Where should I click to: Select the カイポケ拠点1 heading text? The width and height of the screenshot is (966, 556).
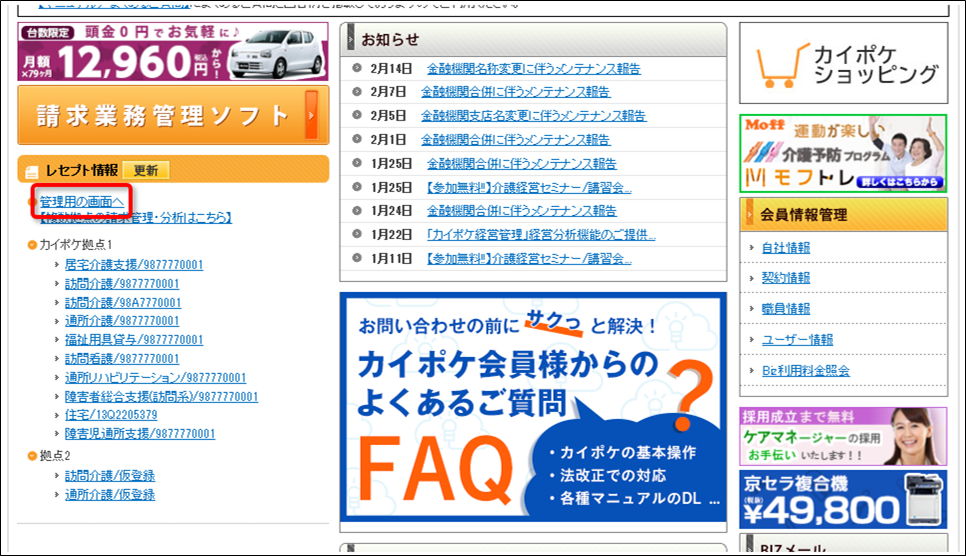(x=76, y=245)
